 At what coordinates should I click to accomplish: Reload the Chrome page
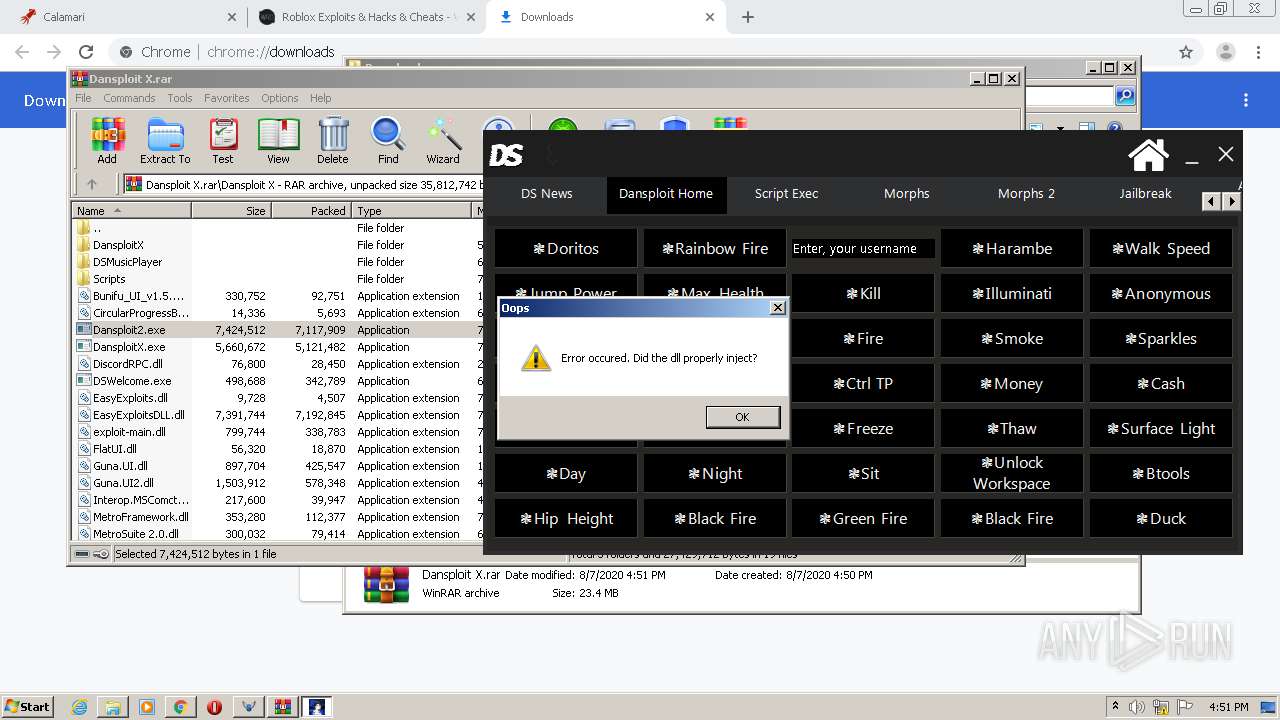(x=86, y=52)
